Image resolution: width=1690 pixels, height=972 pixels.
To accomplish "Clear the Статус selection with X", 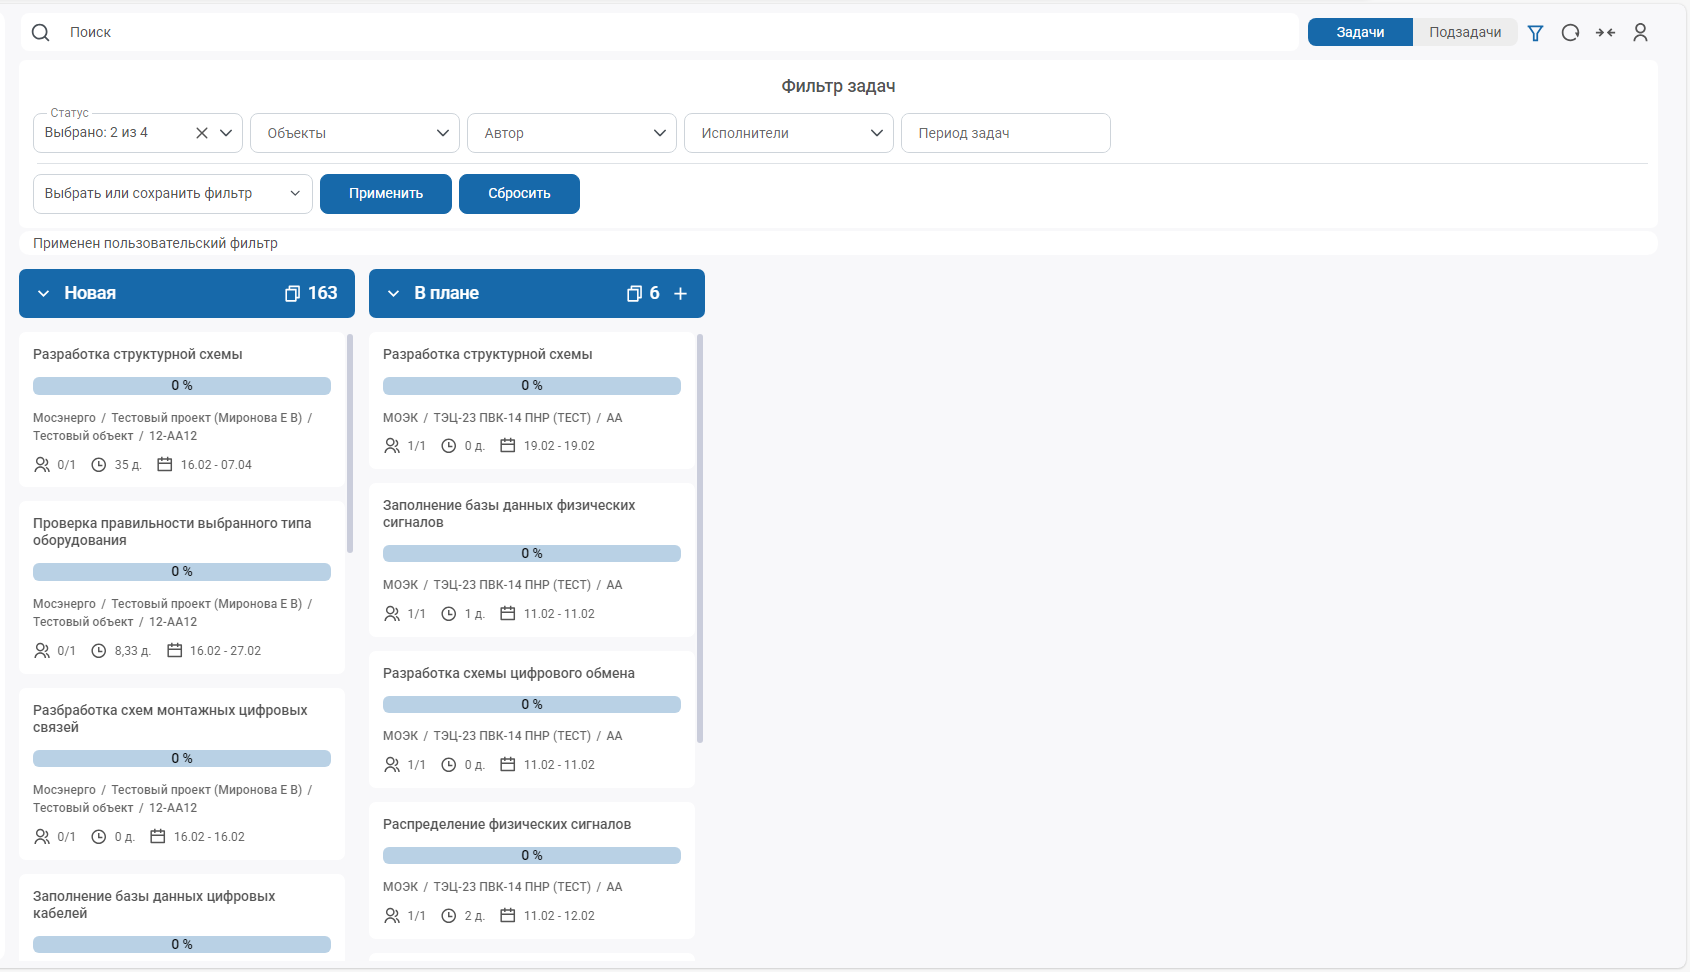I will coord(201,133).
